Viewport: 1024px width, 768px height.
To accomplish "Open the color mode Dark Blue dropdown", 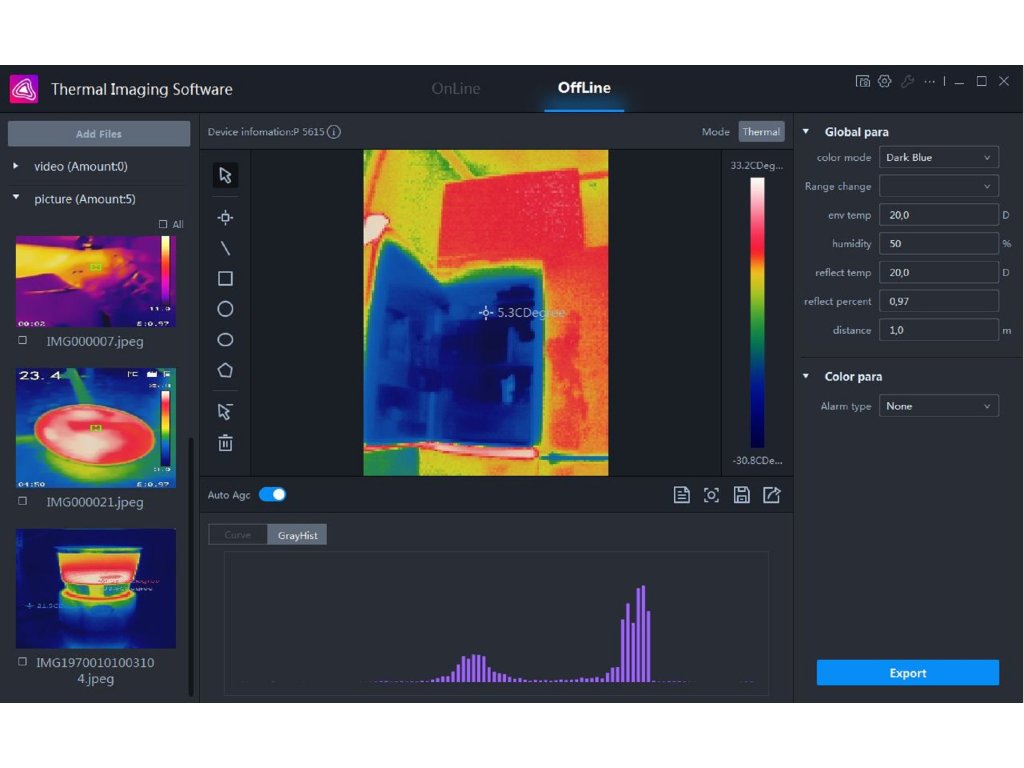I will [938, 157].
